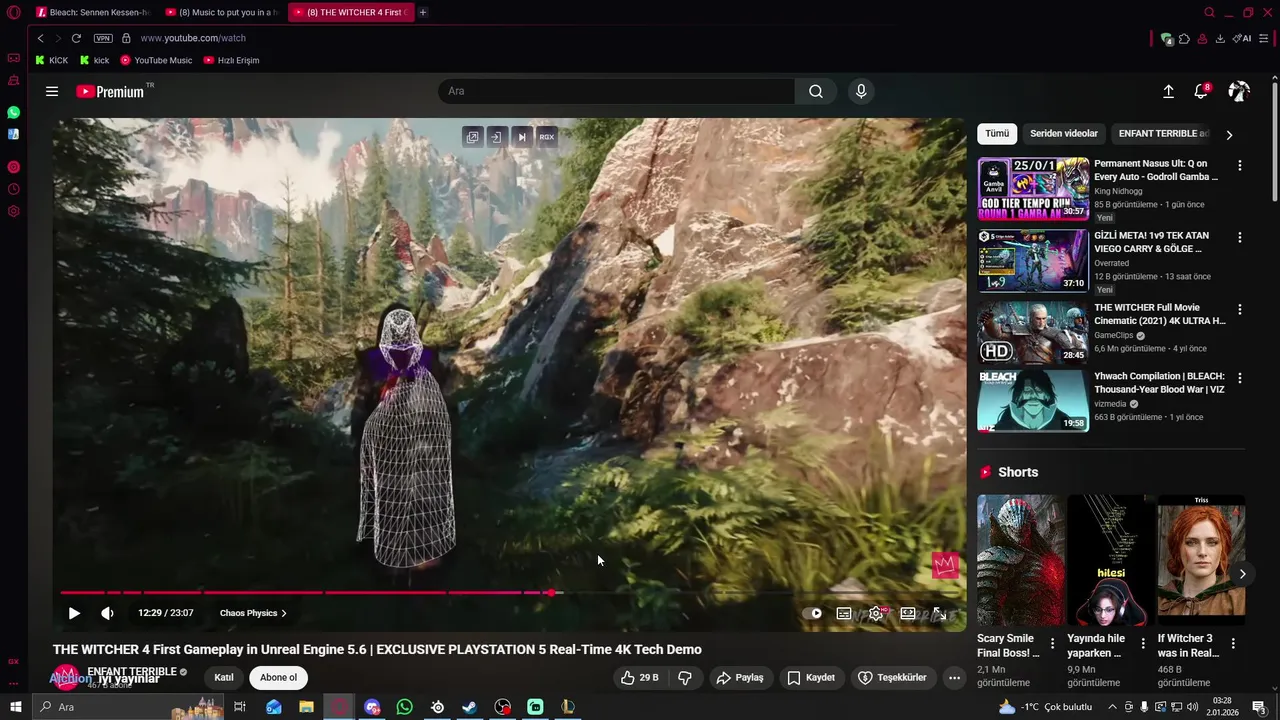Switch to Music to put you tab

222,12
